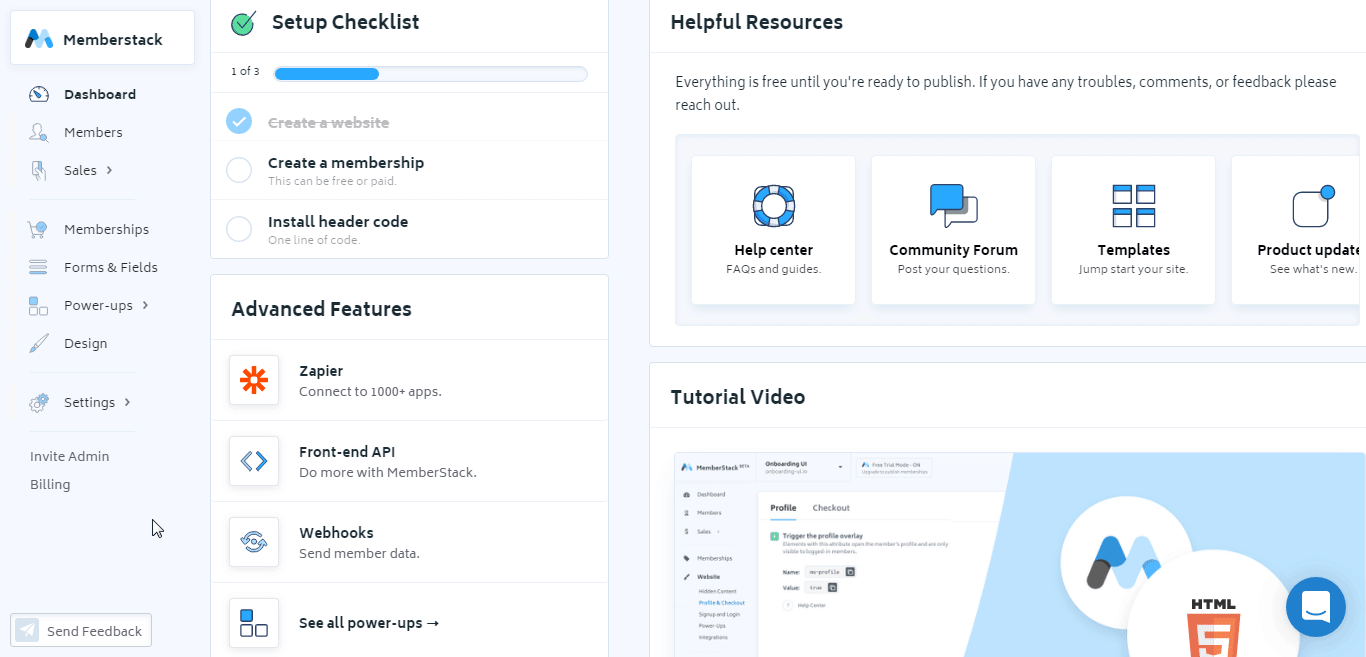1366x657 pixels.
Task: Click the Webhooks sync icon
Action: (x=254, y=542)
